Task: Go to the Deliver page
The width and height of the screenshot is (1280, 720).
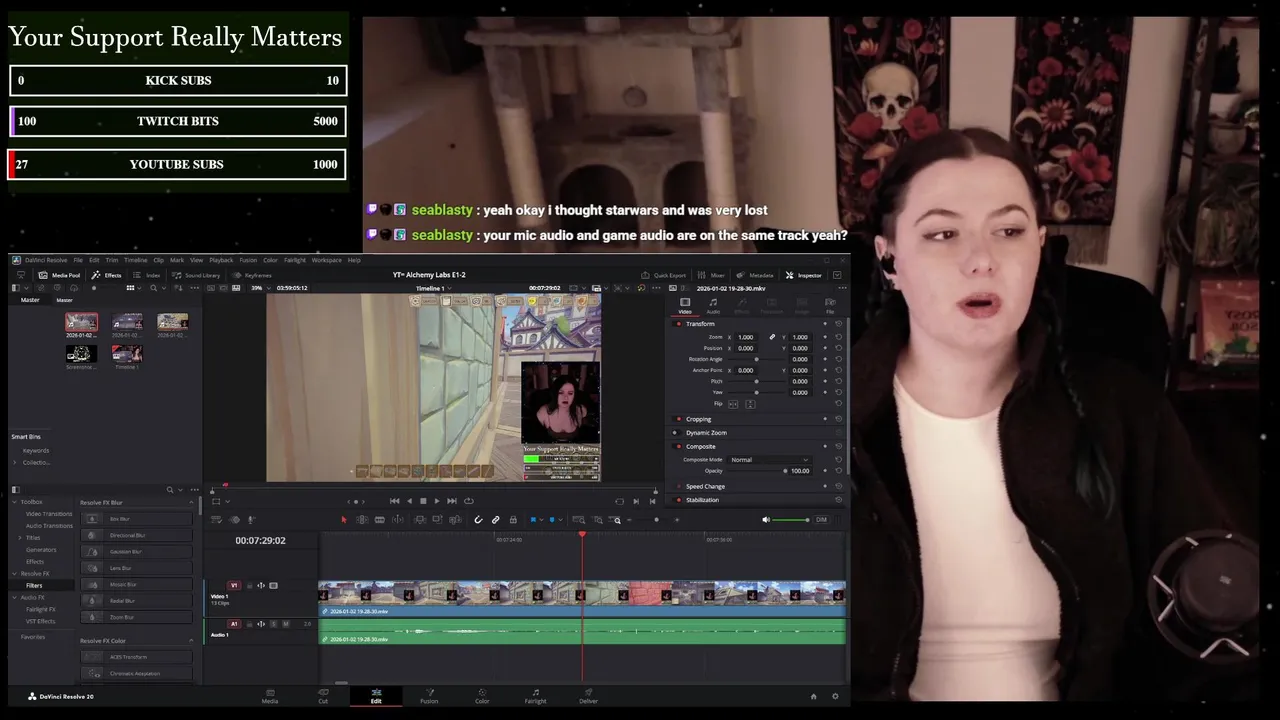Action: click(x=588, y=695)
